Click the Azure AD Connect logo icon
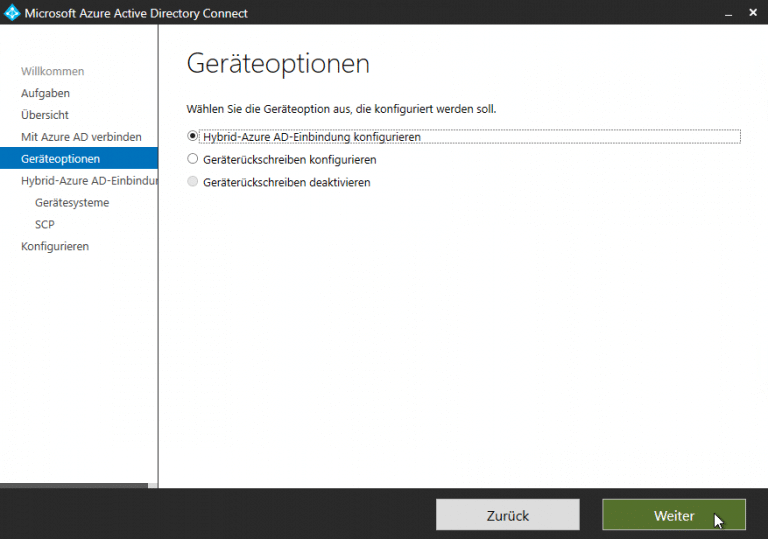The height and width of the screenshot is (539, 768). pos(12,13)
